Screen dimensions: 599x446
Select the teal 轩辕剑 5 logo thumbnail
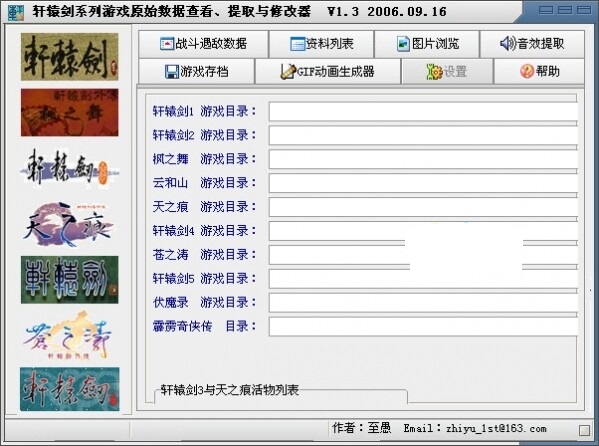coord(70,389)
